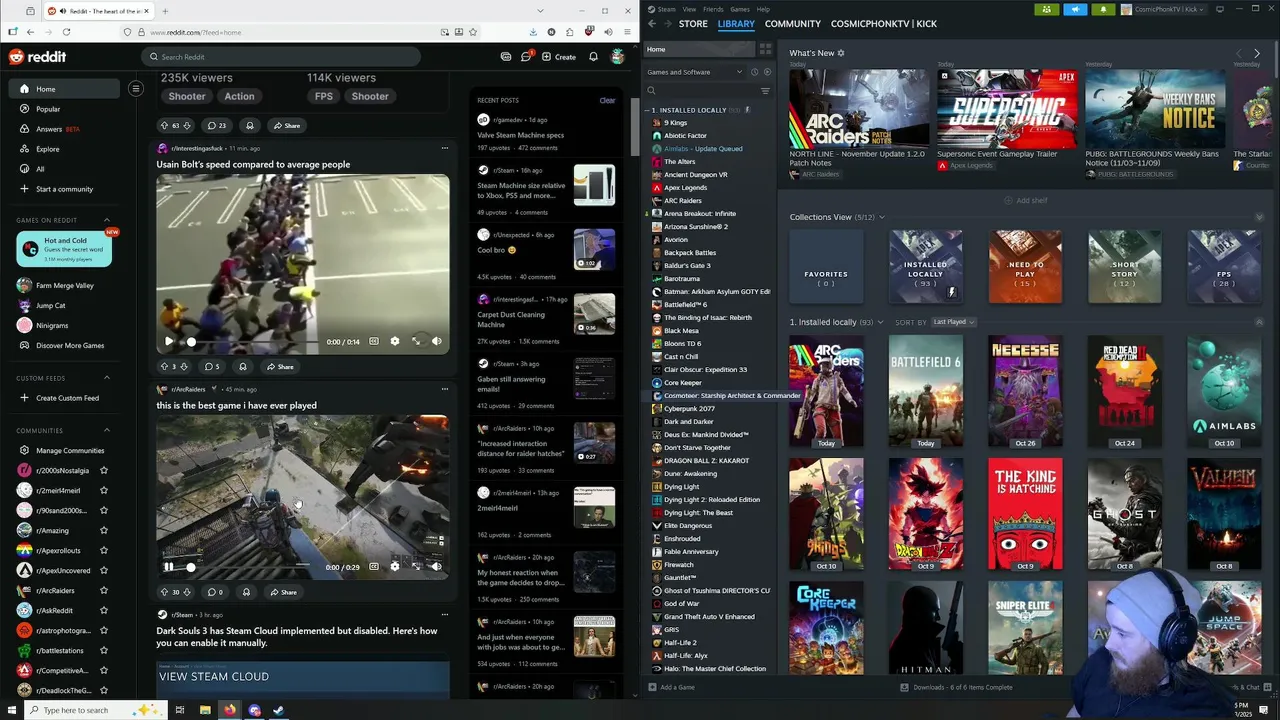This screenshot has height=720, width=1280.
Task: Collapse Games on Reddit section
Action: pyautogui.click(x=107, y=220)
